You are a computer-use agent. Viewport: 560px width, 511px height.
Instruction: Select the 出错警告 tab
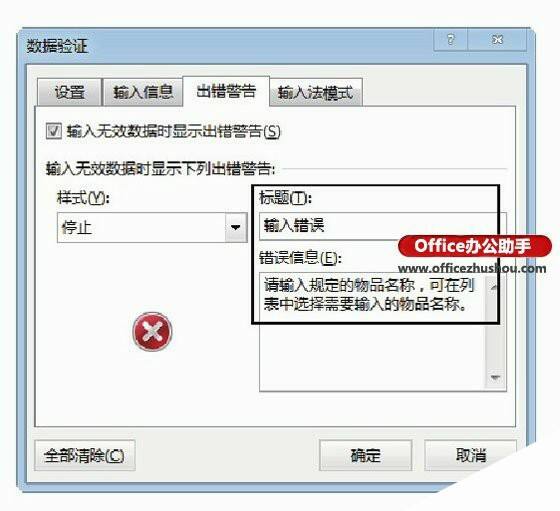pos(226,91)
